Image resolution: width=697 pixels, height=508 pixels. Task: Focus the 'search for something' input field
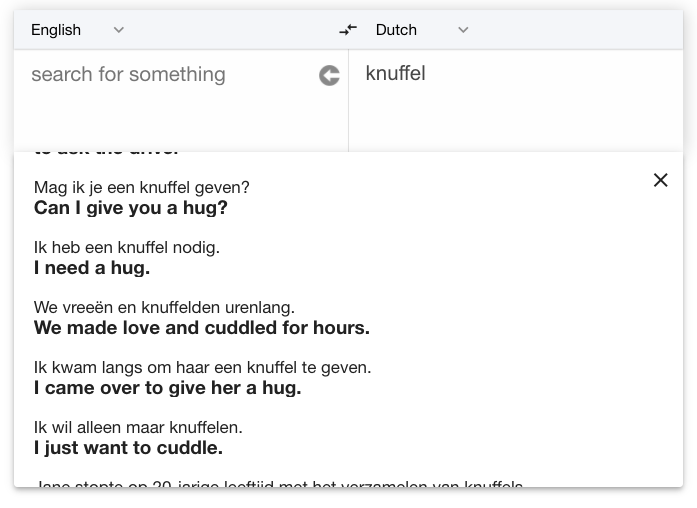169,75
